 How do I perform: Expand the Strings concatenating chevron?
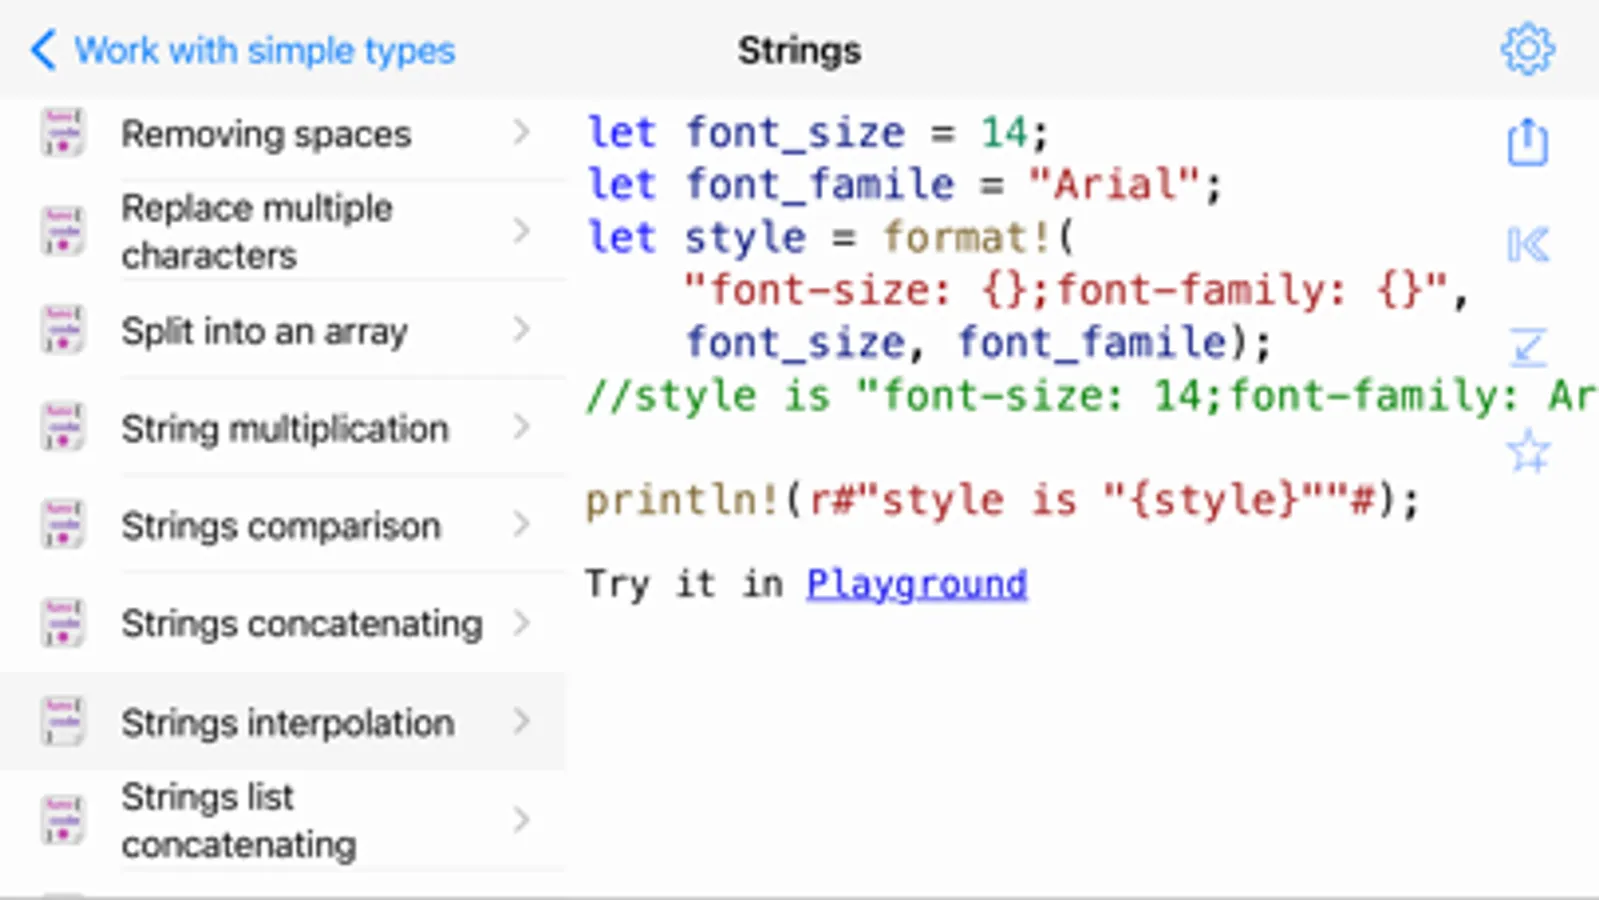pos(521,623)
